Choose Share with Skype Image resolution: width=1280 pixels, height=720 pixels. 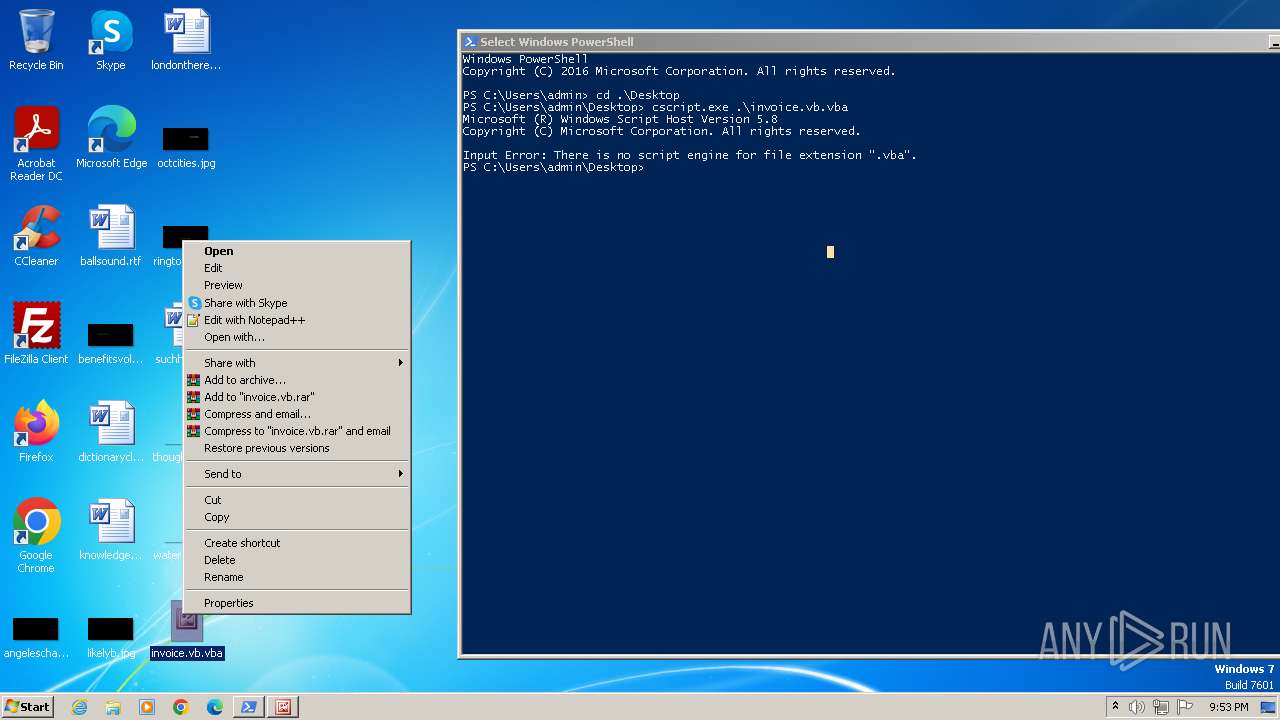297,303
